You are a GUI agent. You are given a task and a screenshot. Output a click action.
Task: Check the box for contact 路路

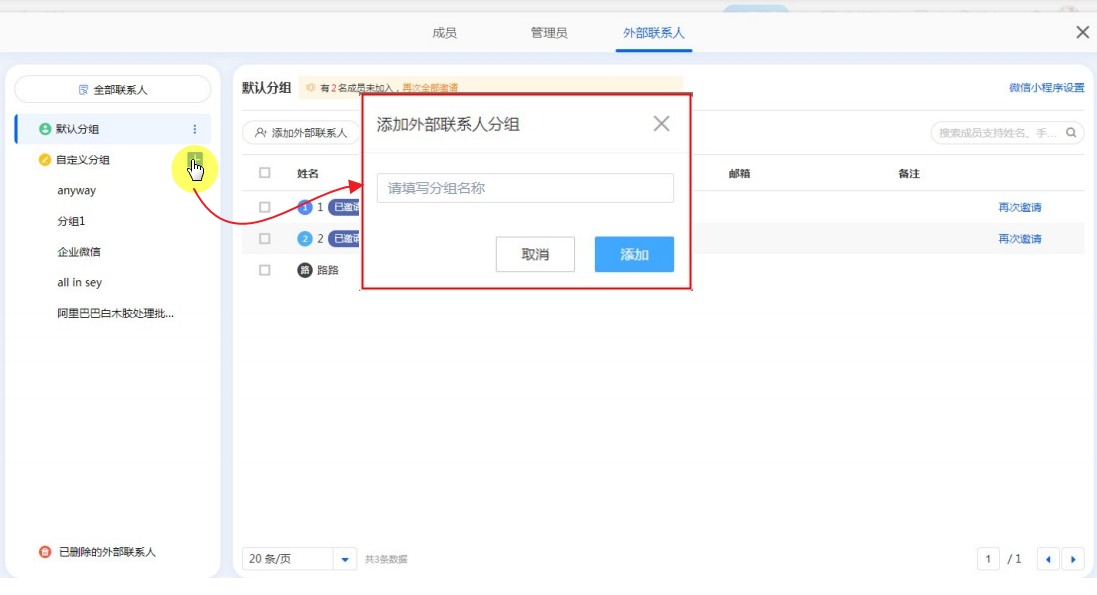pos(265,270)
